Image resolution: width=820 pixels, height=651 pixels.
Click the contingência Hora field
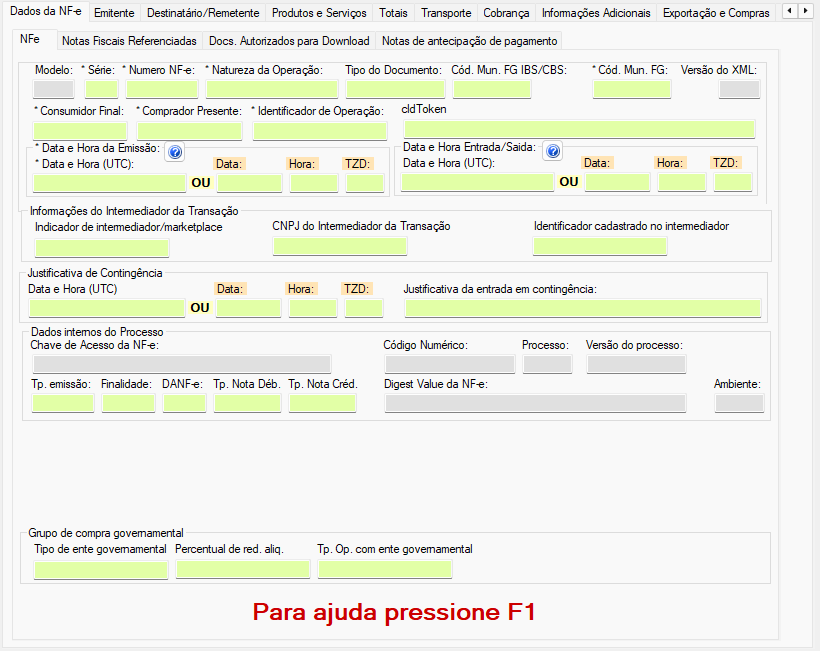click(313, 309)
